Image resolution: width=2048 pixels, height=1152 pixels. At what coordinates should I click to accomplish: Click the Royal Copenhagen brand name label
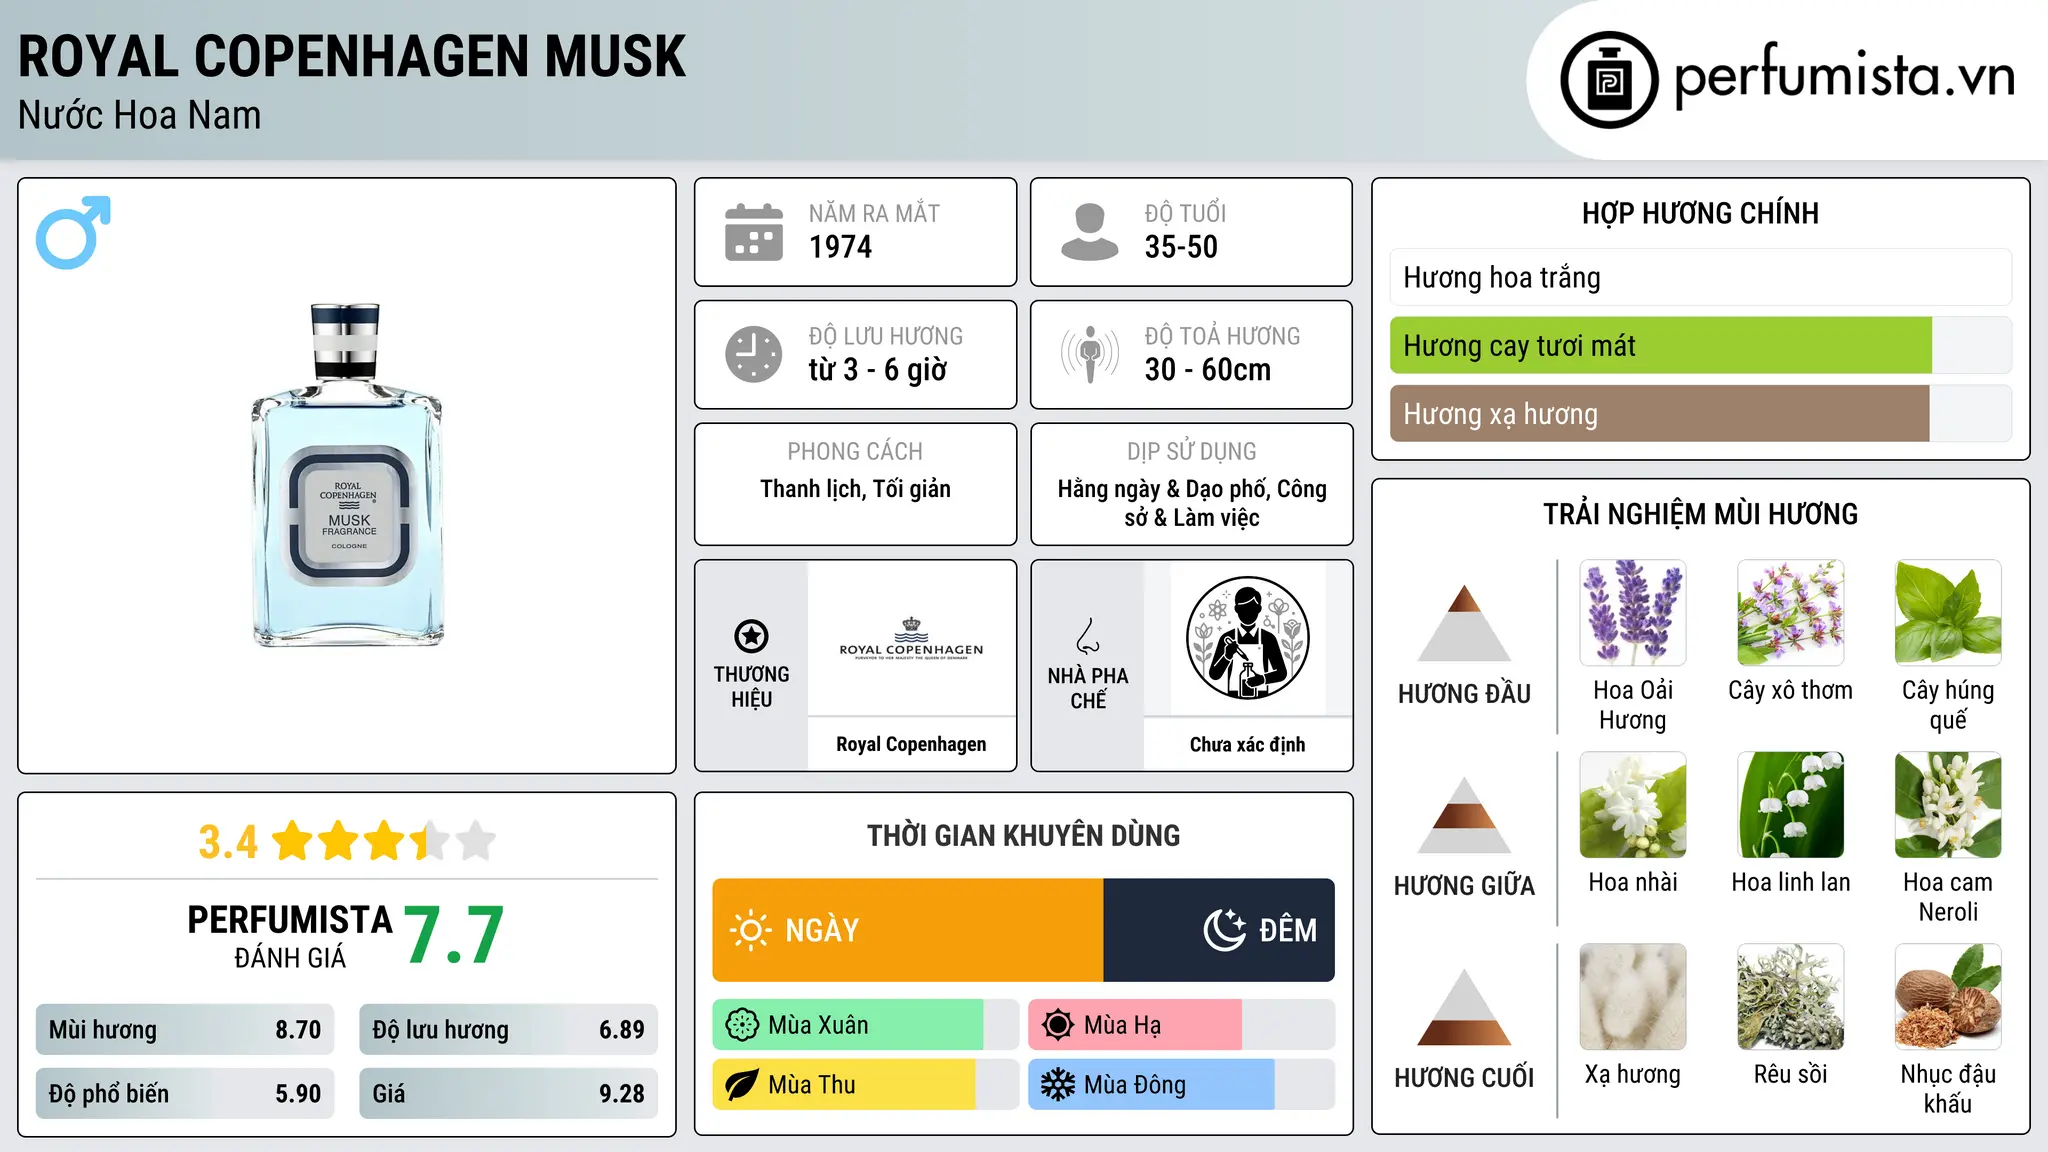point(911,744)
